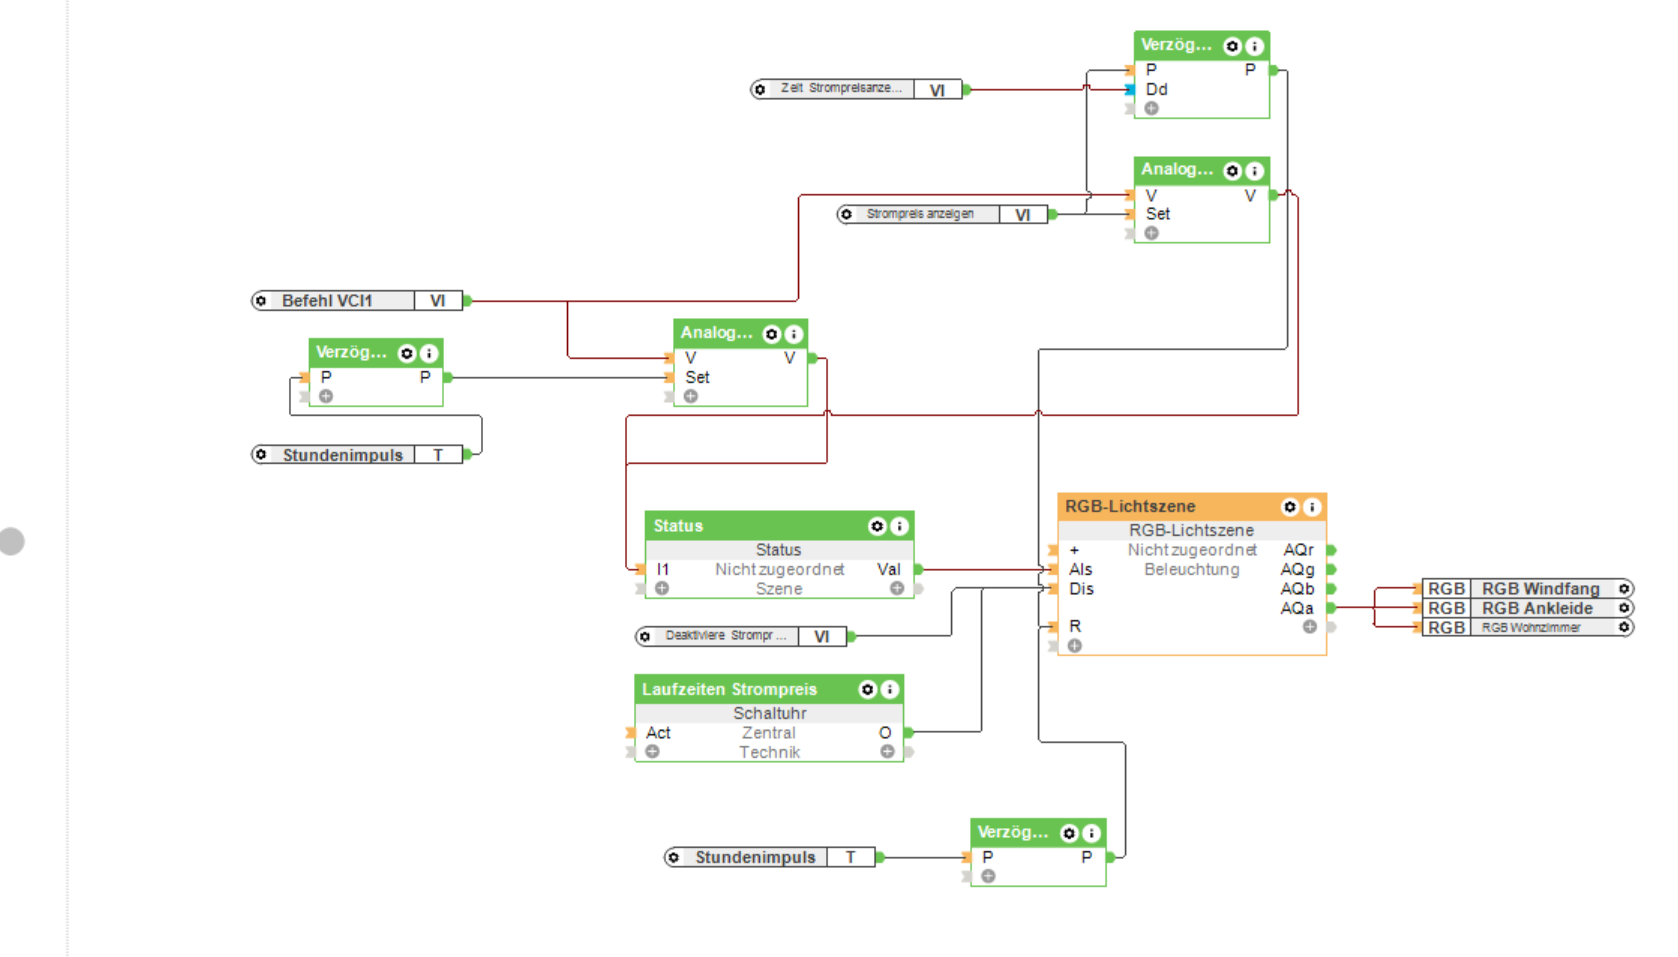Screen dimensions: 1678x957
Task: Select the RGB Windfang output label
Action: click(1541, 589)
